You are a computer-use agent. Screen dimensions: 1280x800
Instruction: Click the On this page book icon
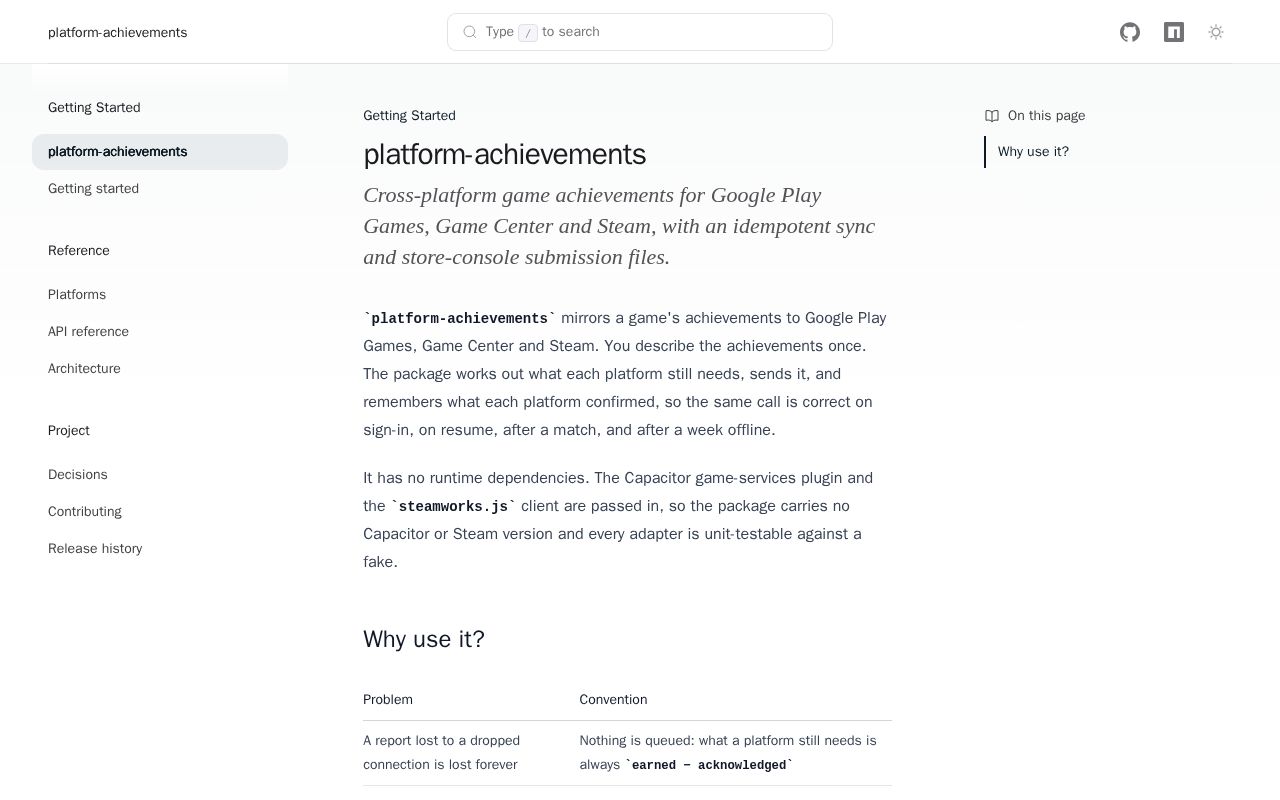pos(992,116)
